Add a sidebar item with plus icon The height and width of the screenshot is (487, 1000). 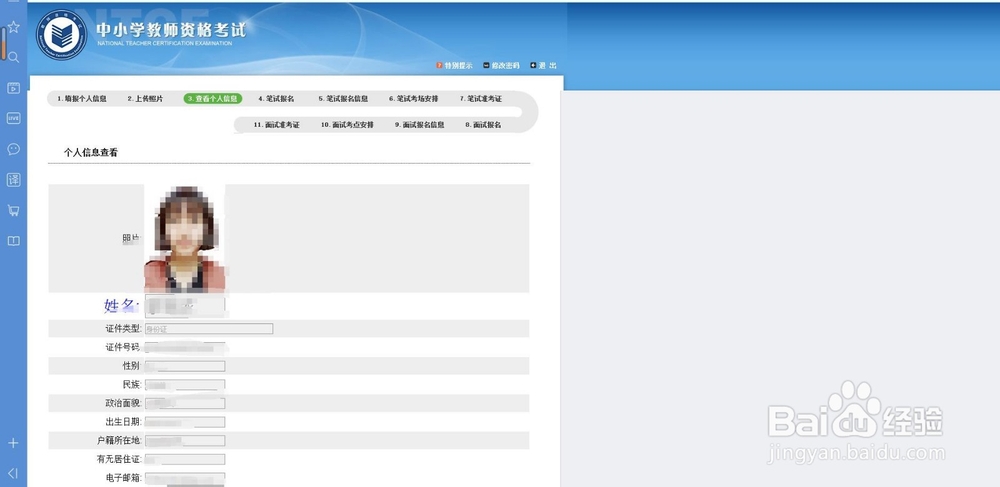click(x=13, y=443)
